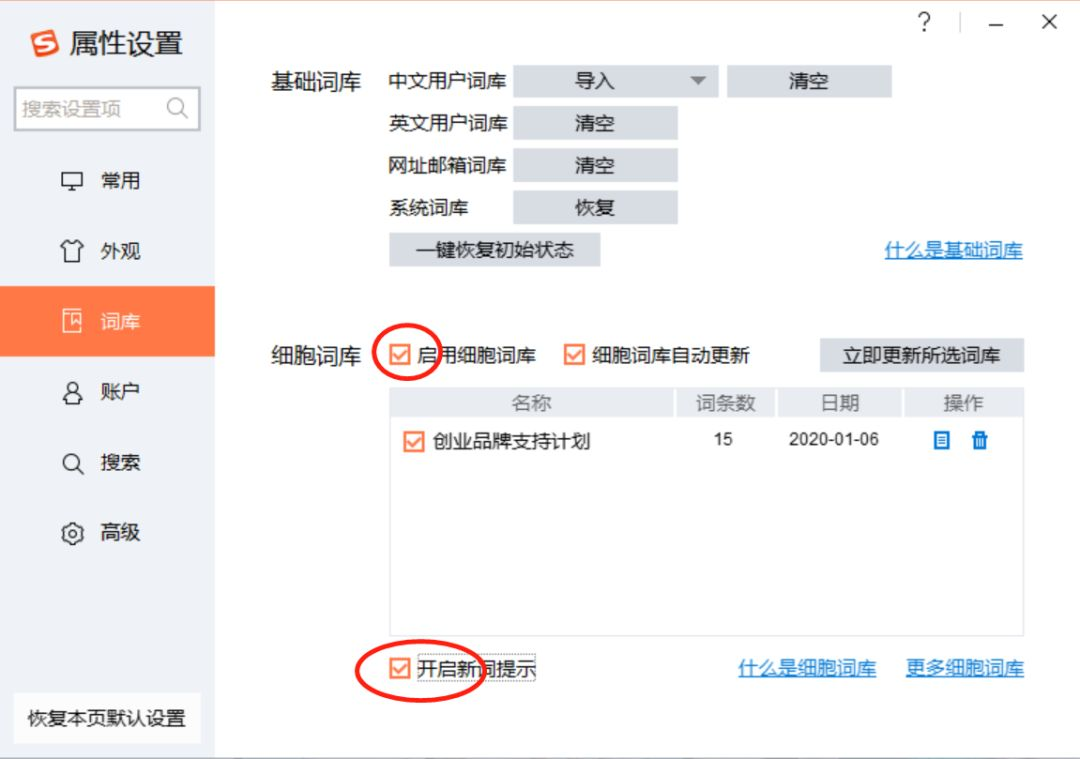This screenshot has height=759, width=1080.
Task: Go to the 账户 settings tab
Action: pos(107,392)
